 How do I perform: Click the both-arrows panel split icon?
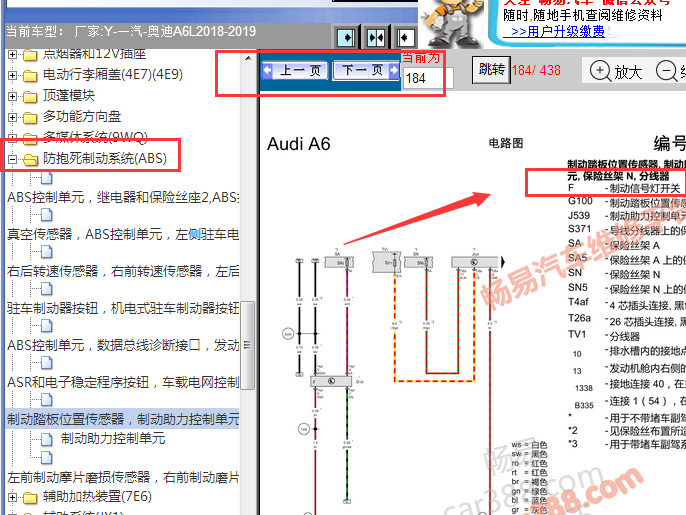pos(376,38)
